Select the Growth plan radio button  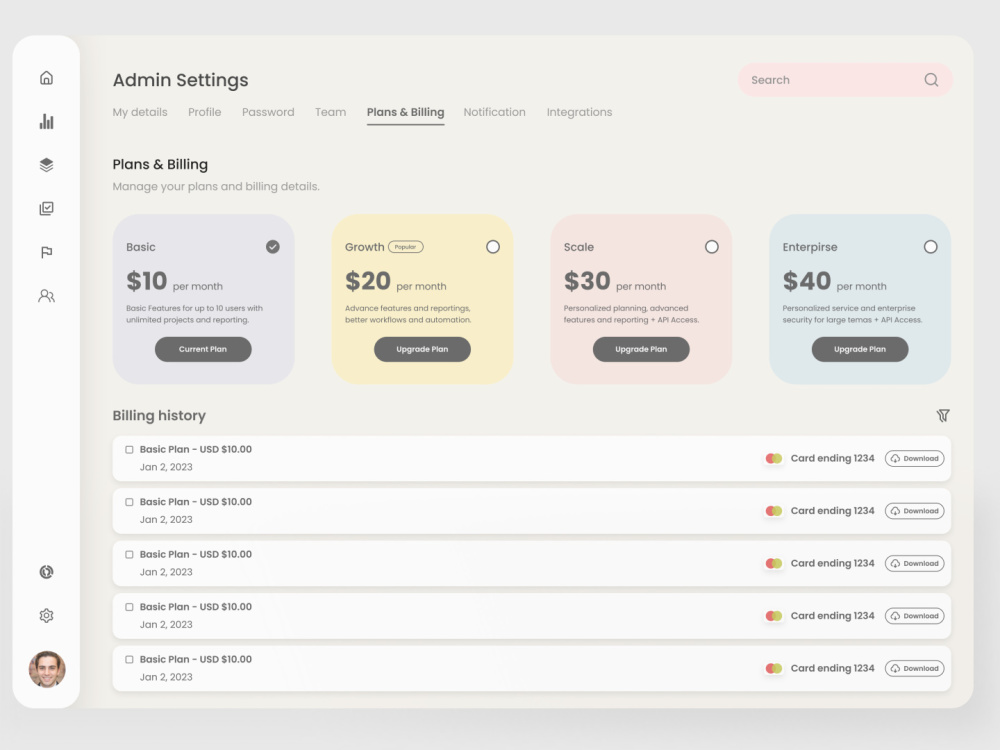[x=493, y=246]
